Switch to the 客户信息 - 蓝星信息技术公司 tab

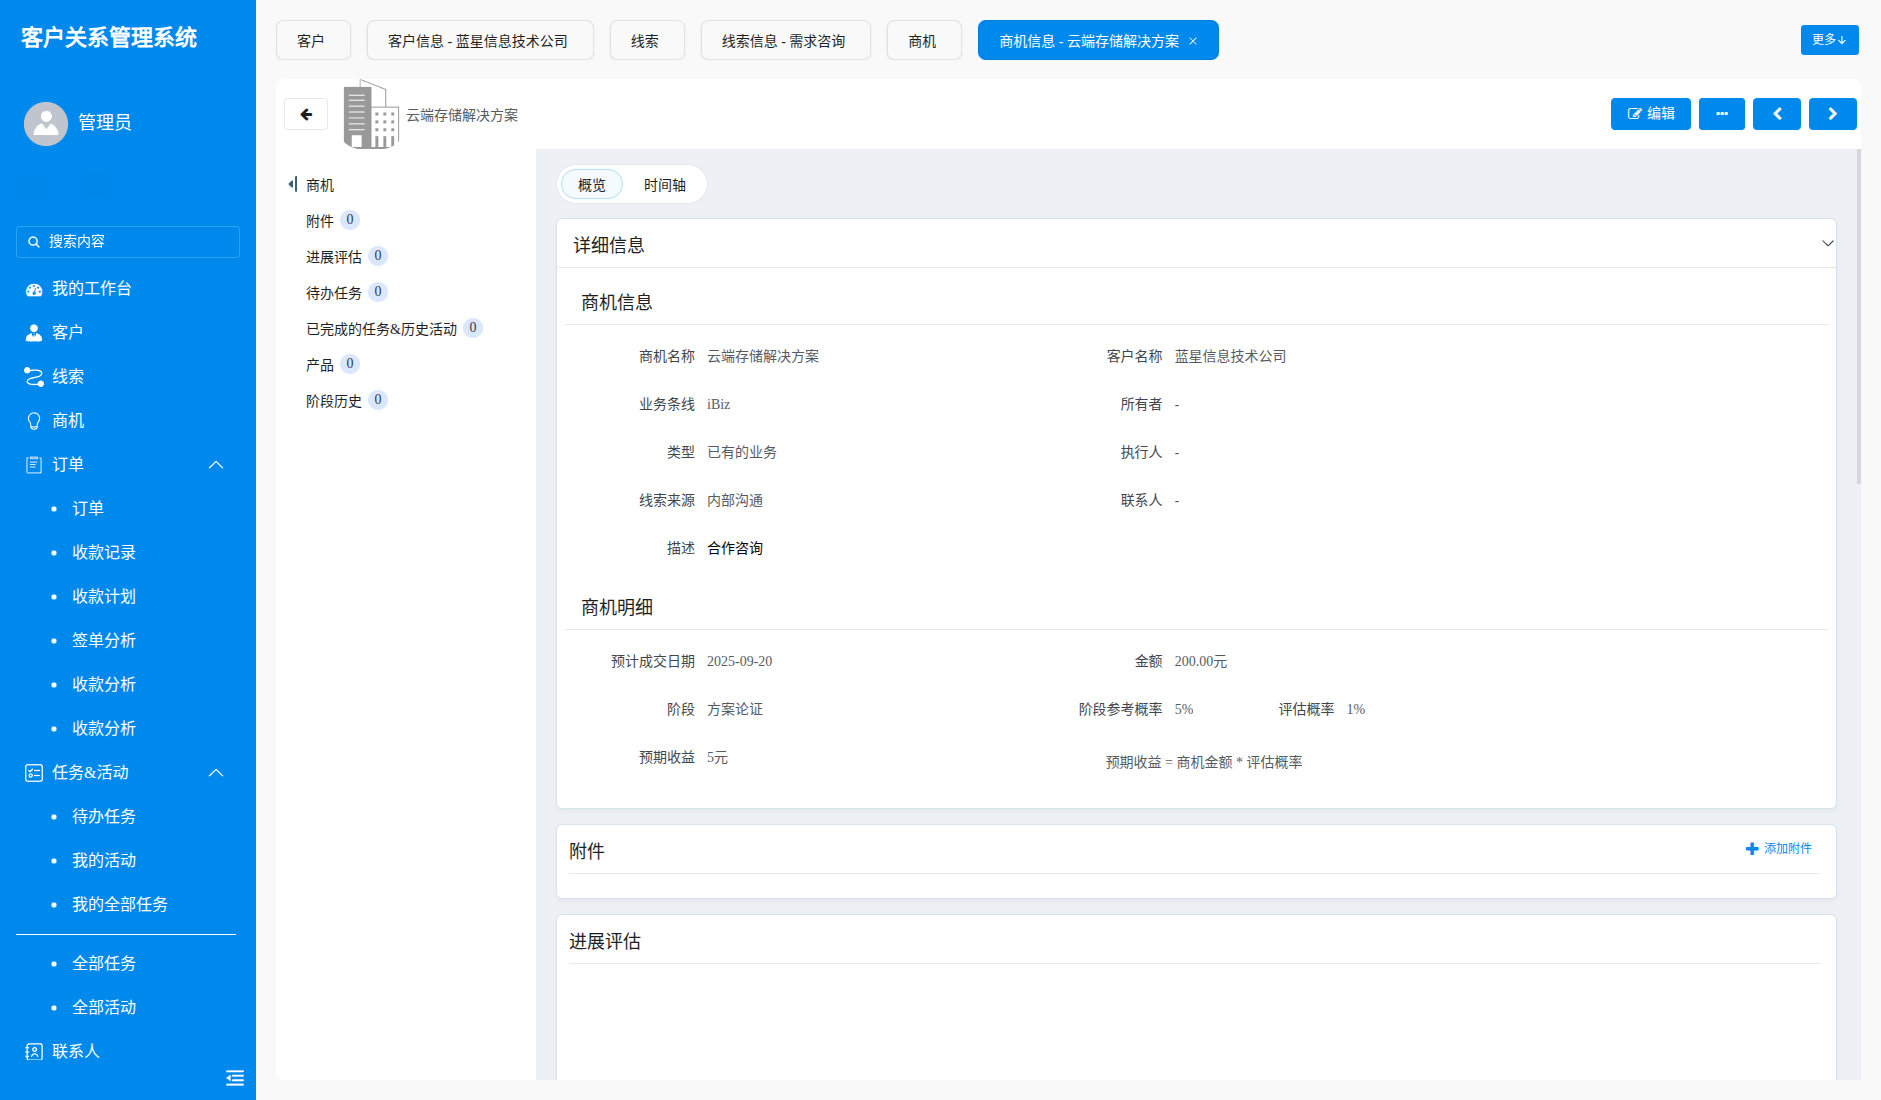coord(479,41)
